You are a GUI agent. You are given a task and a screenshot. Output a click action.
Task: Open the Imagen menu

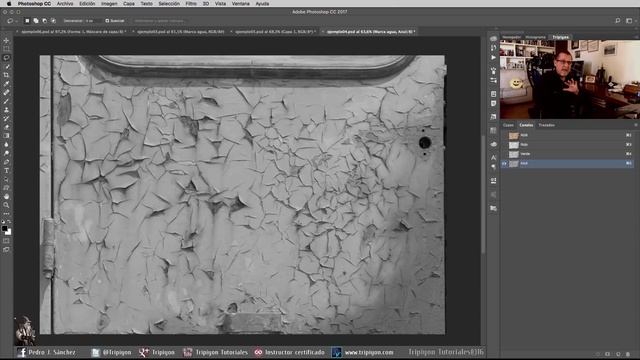click(109, 3)
